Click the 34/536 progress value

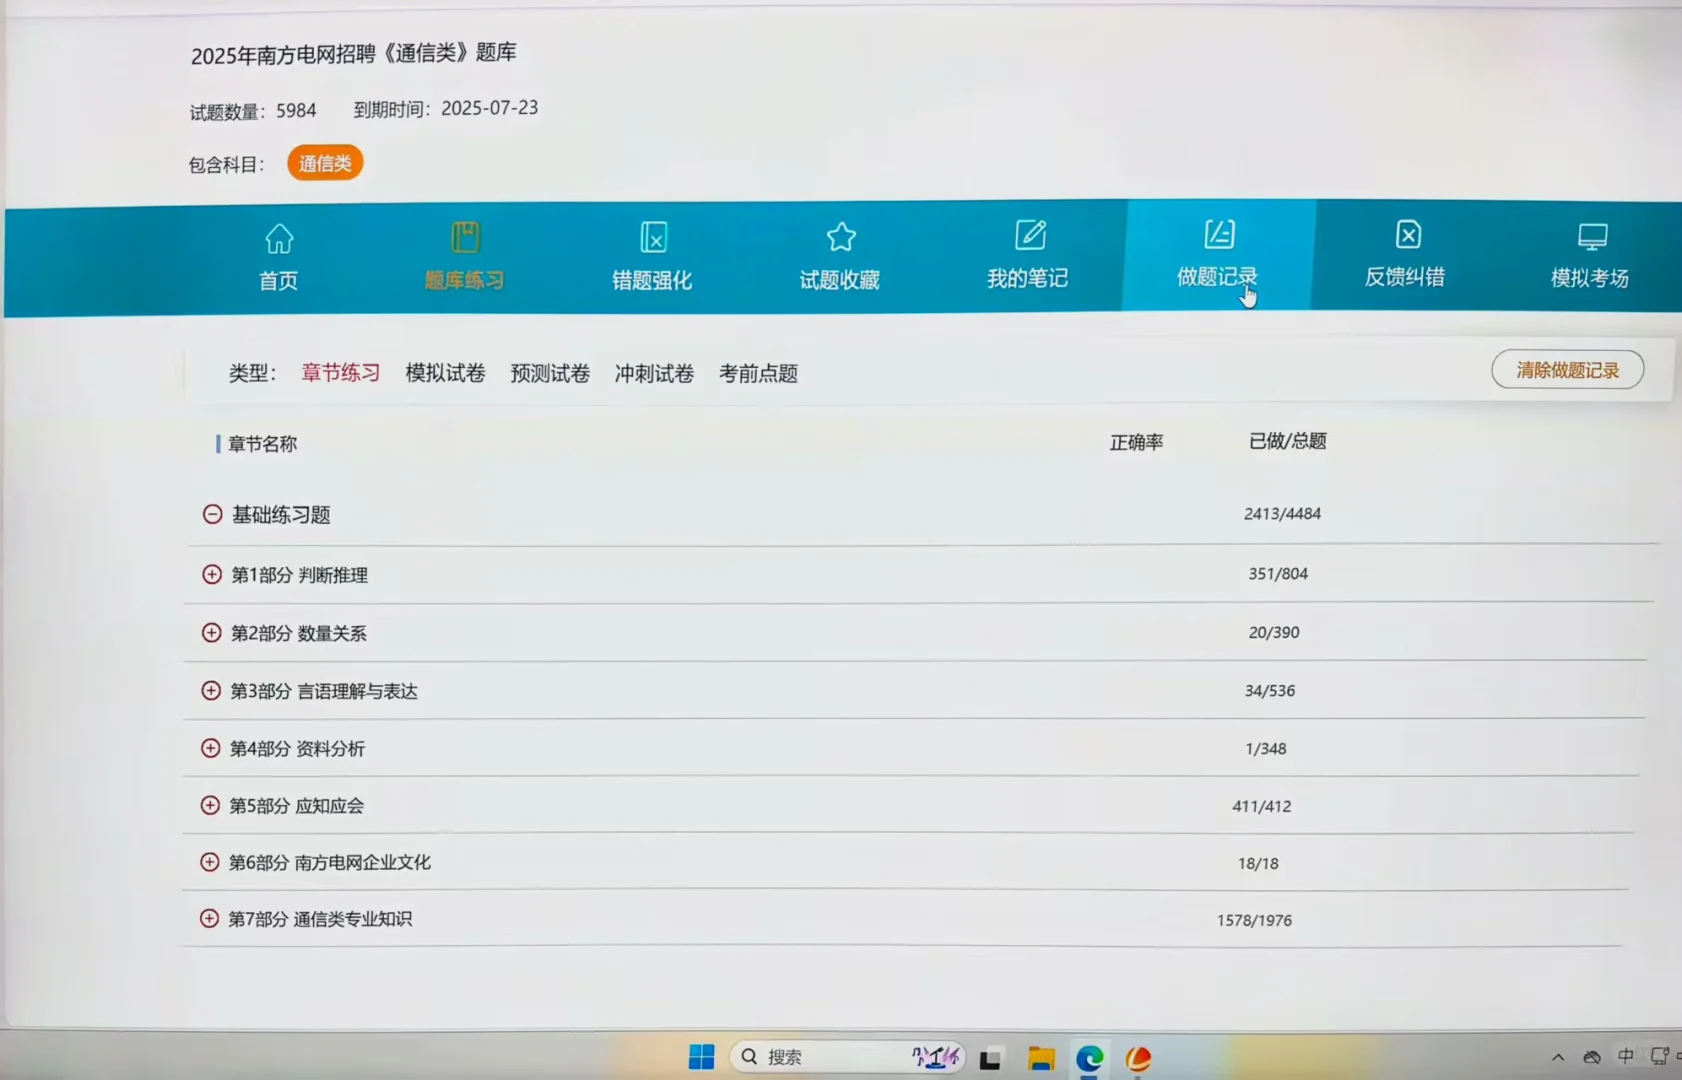click(1270, 690)
